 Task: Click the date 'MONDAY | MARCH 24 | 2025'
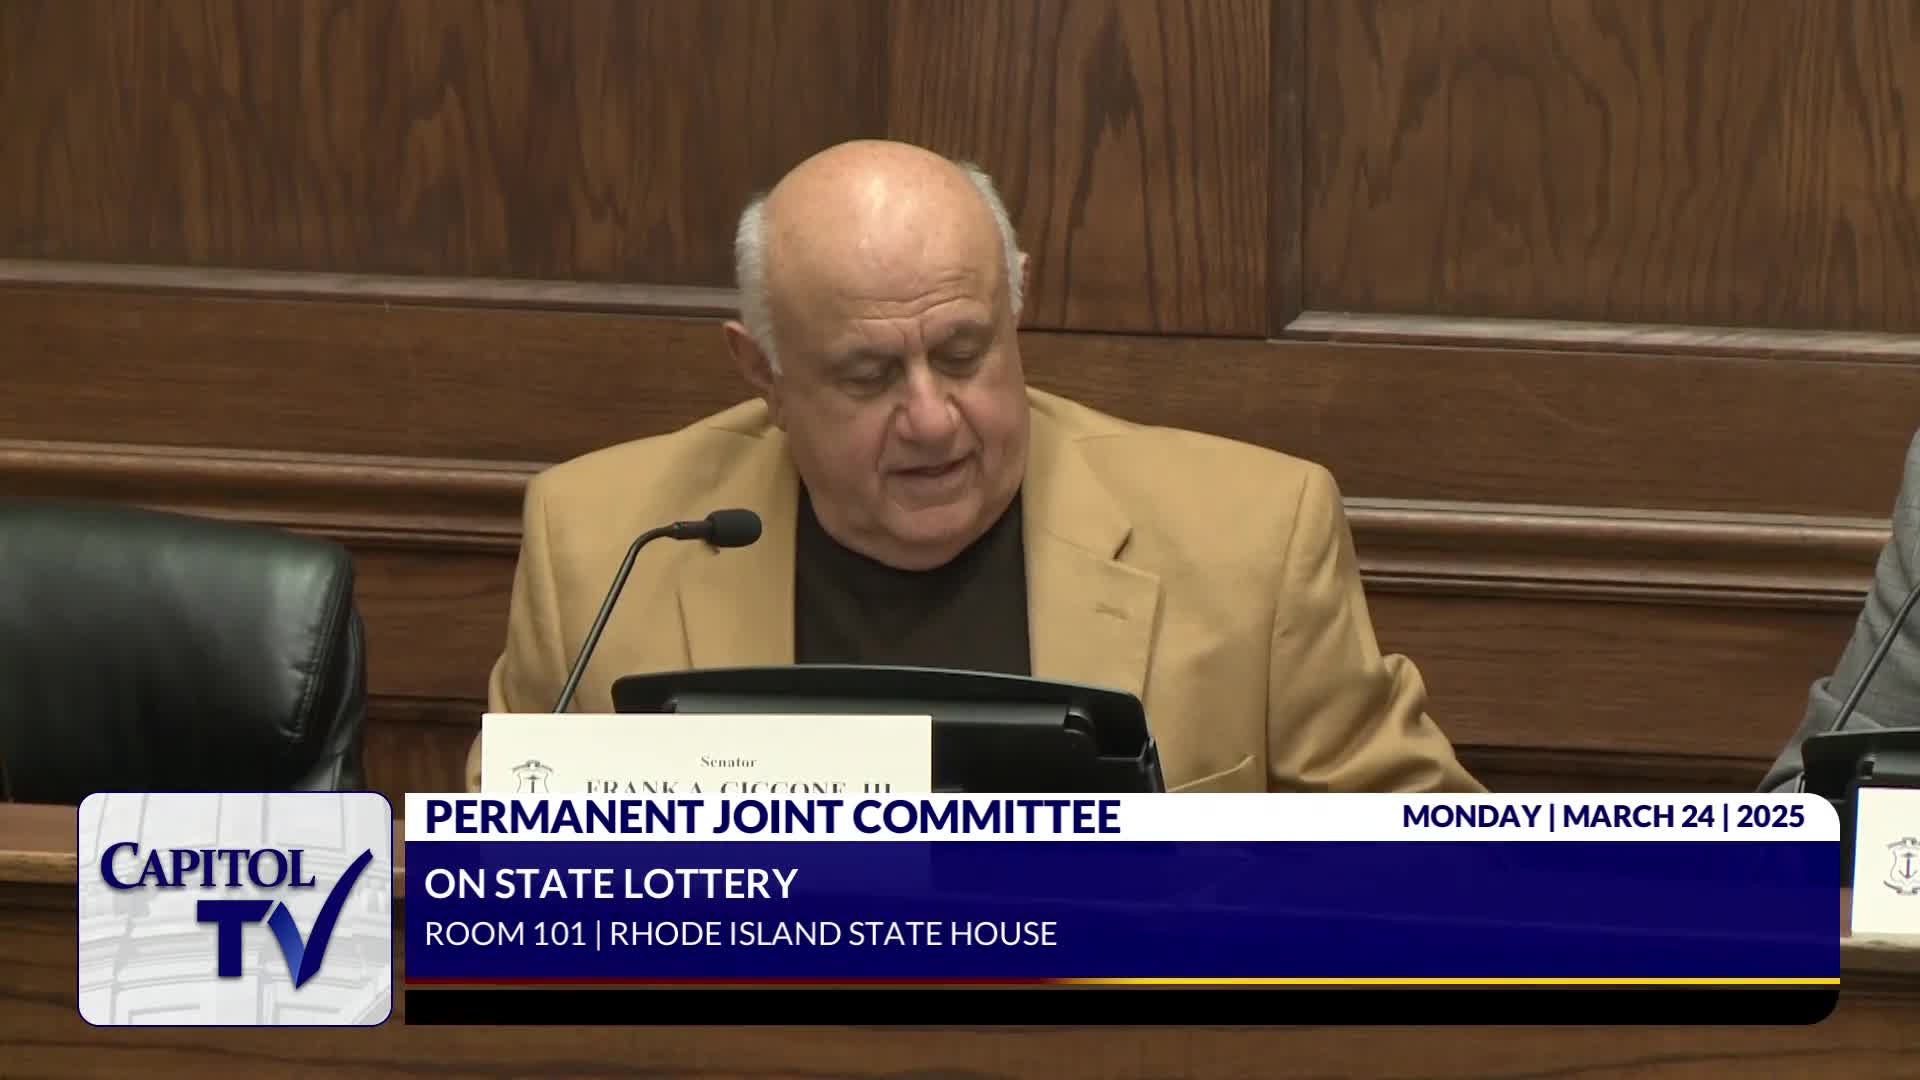point(1603,817)
